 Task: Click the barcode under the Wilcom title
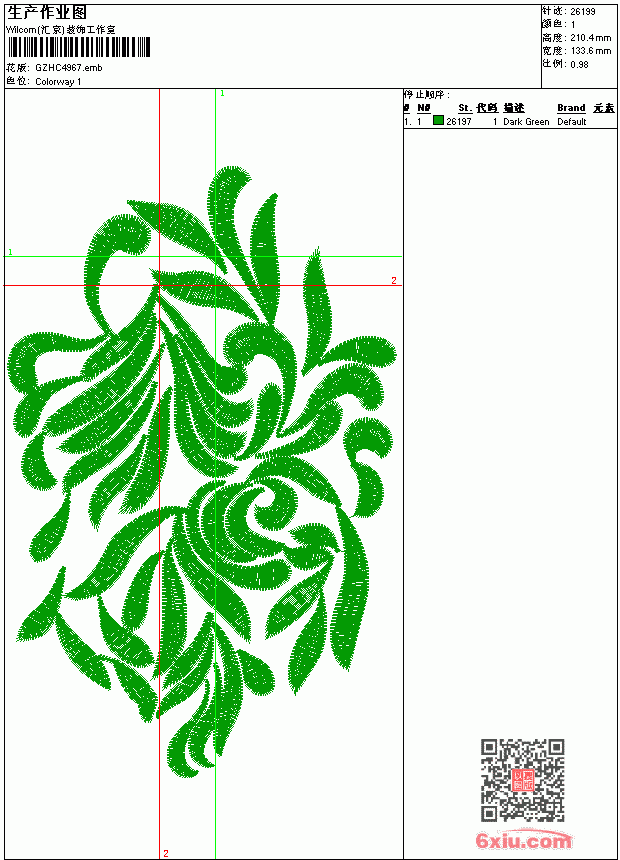pyautogui.click(x=78, y=47)
